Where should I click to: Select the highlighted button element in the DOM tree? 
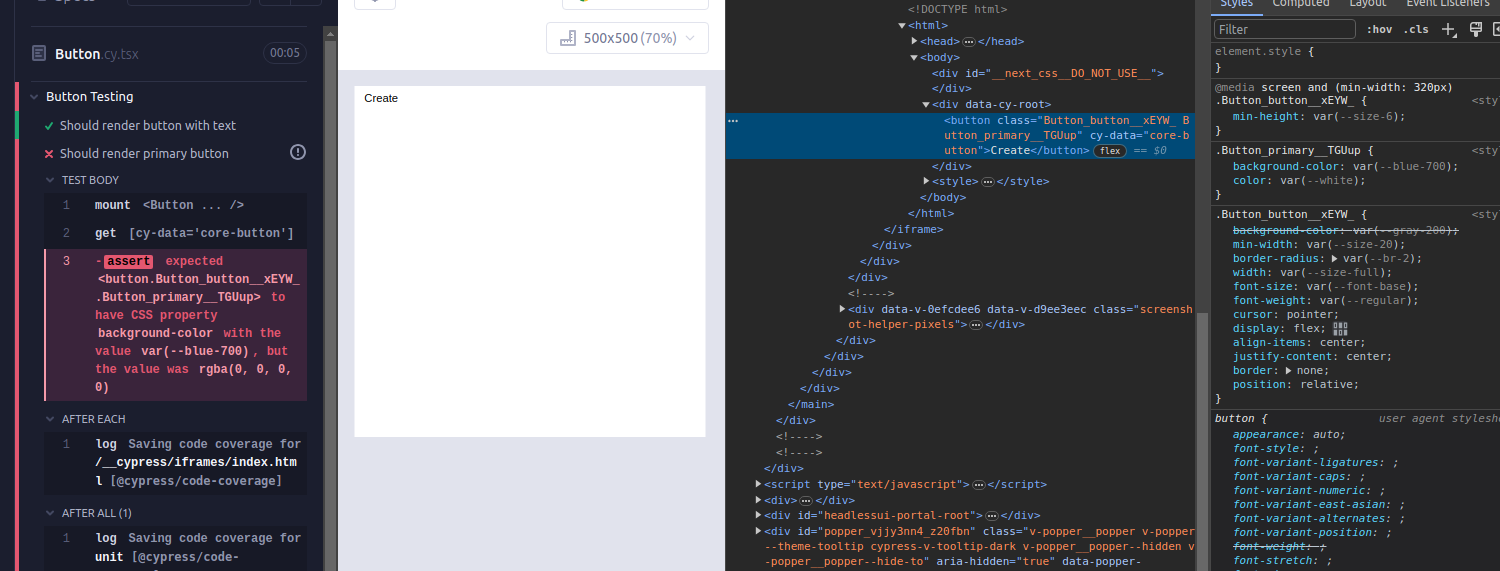coord(960,135)
